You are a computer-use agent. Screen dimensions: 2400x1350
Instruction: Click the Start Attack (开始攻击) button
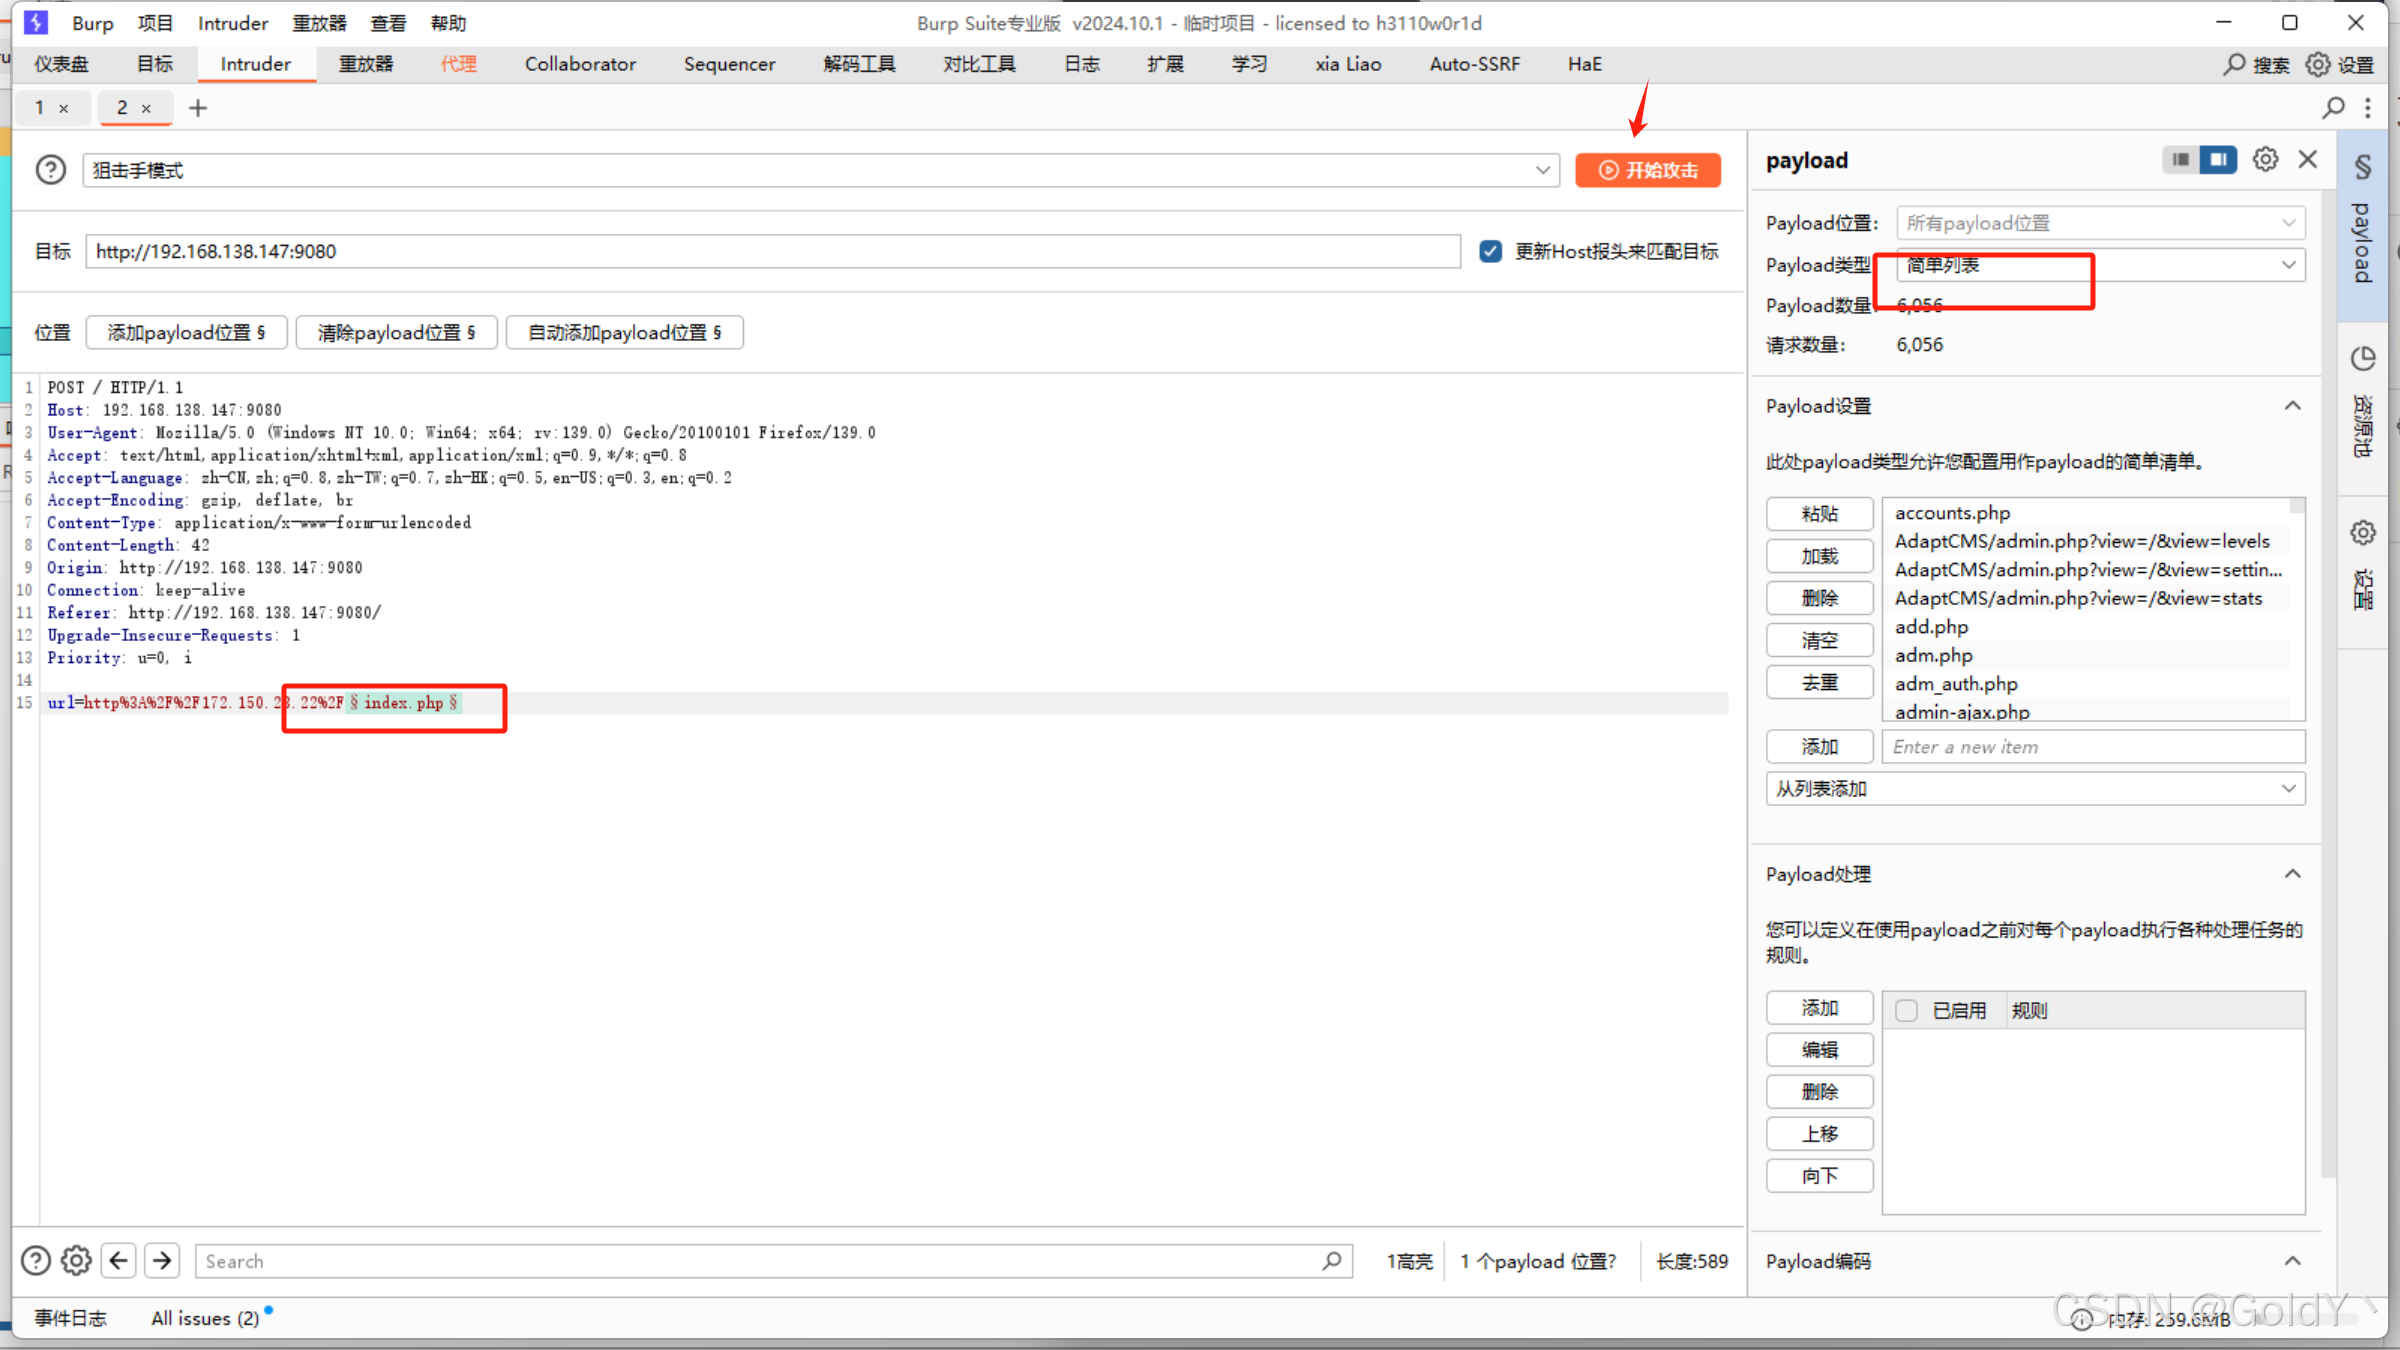(1647, 170)
